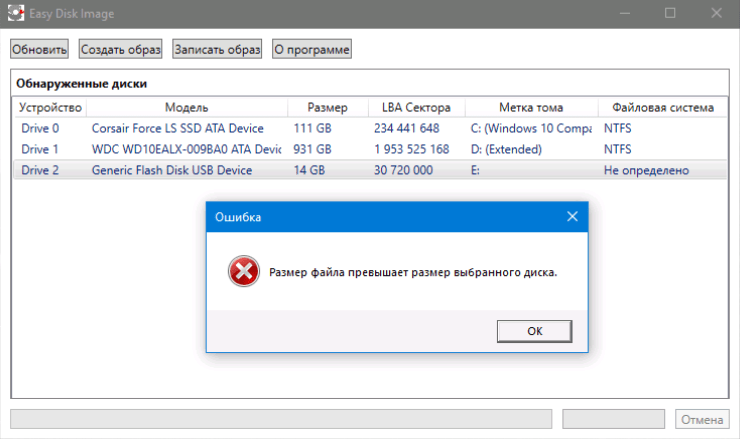740x439 pixels.
Task: Click the E: volume label cell
Action: [x=475, y=170]
